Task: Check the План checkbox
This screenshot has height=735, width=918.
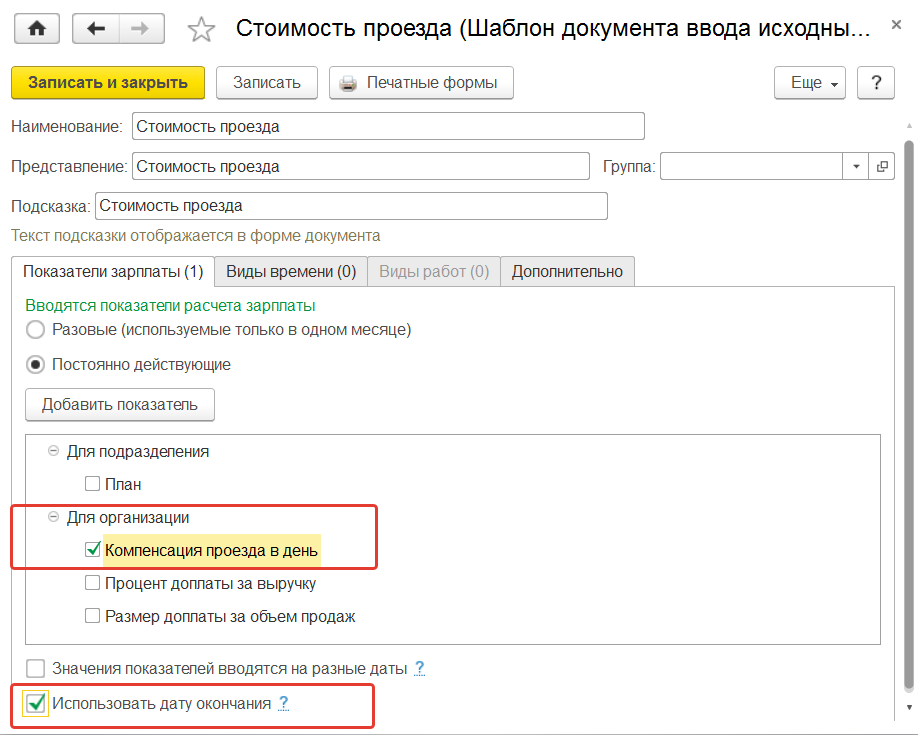Action: coord(93,484)
